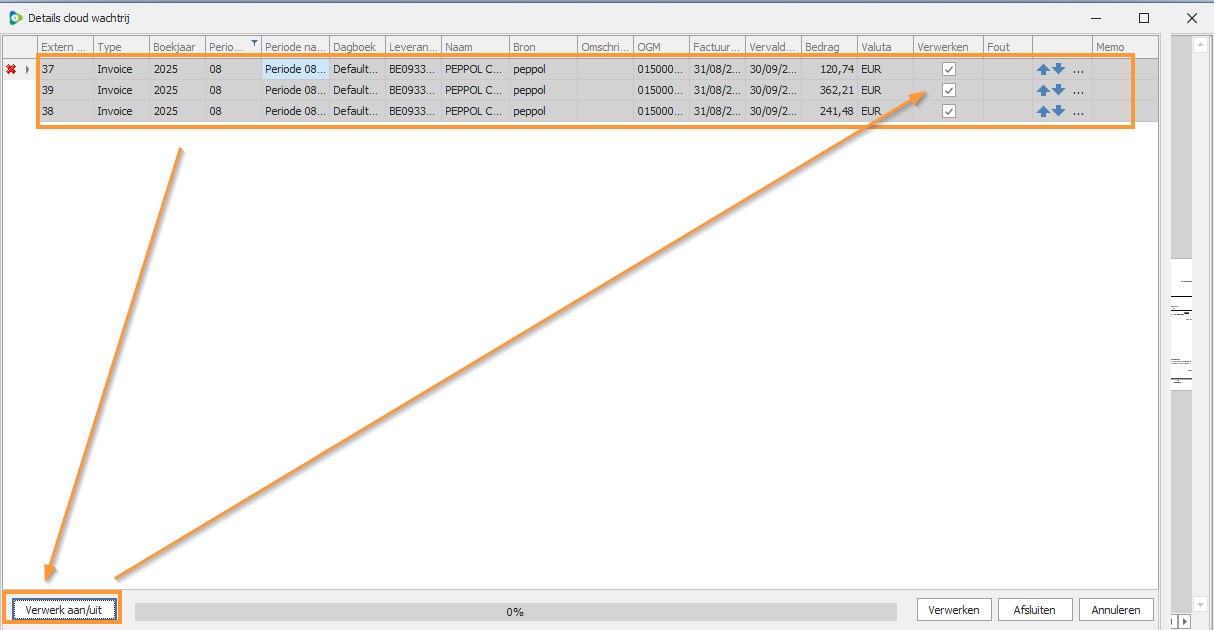
Task: Click the blue up arrow on row 39
Action: pos(1043,90)
